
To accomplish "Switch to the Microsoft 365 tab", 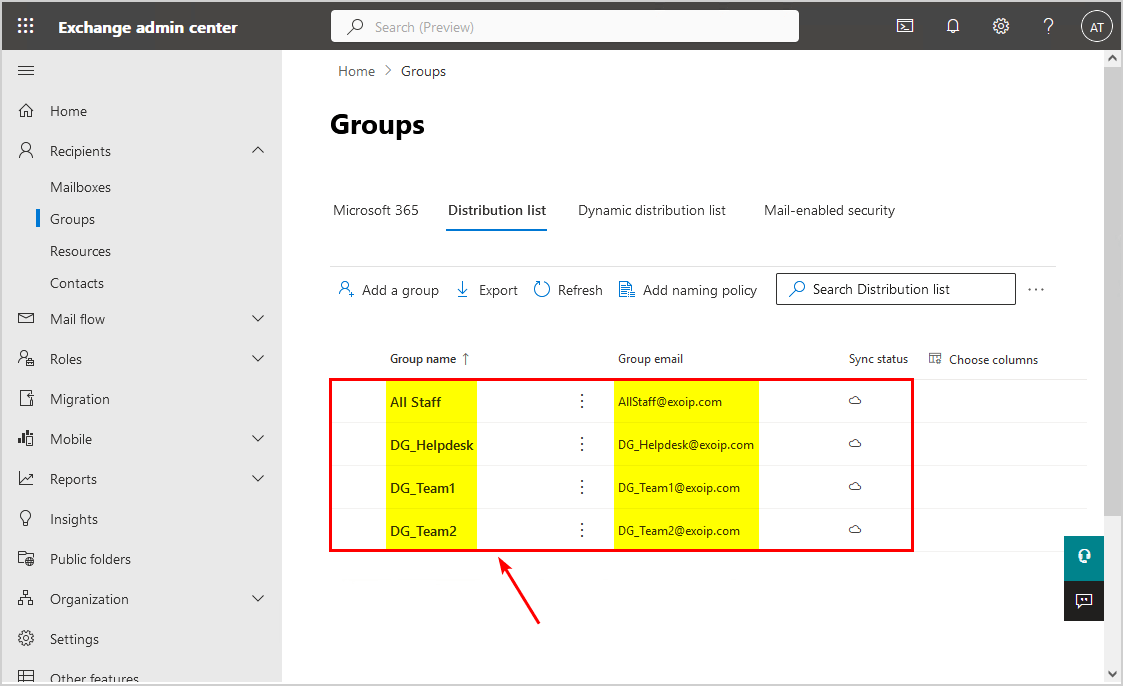I will 376,211.
